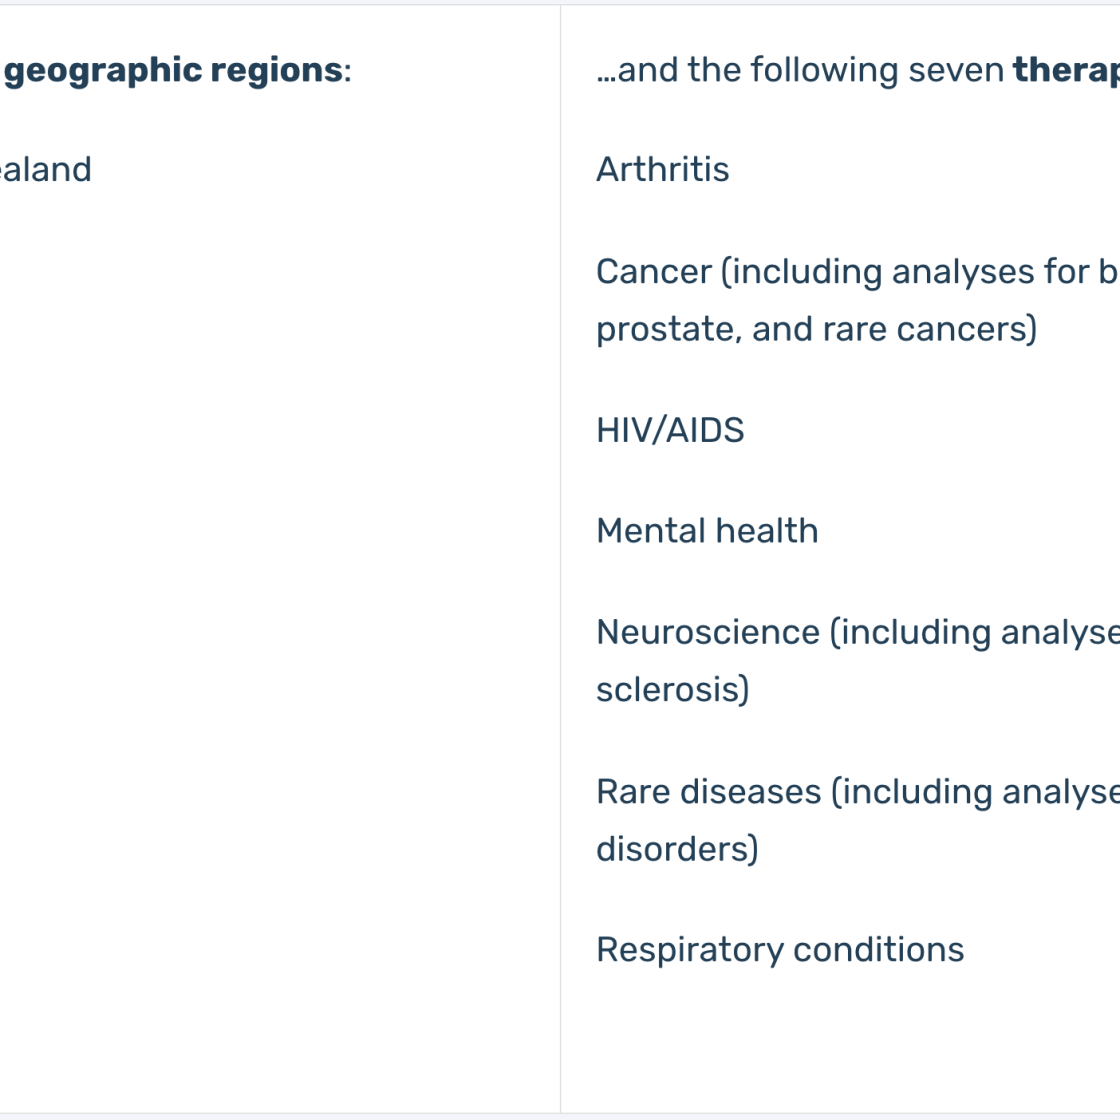This screenshot has height=1120, width=1120.
Task: Click the bold 'geographic regions' heading
Action: (x=174, y=71)
